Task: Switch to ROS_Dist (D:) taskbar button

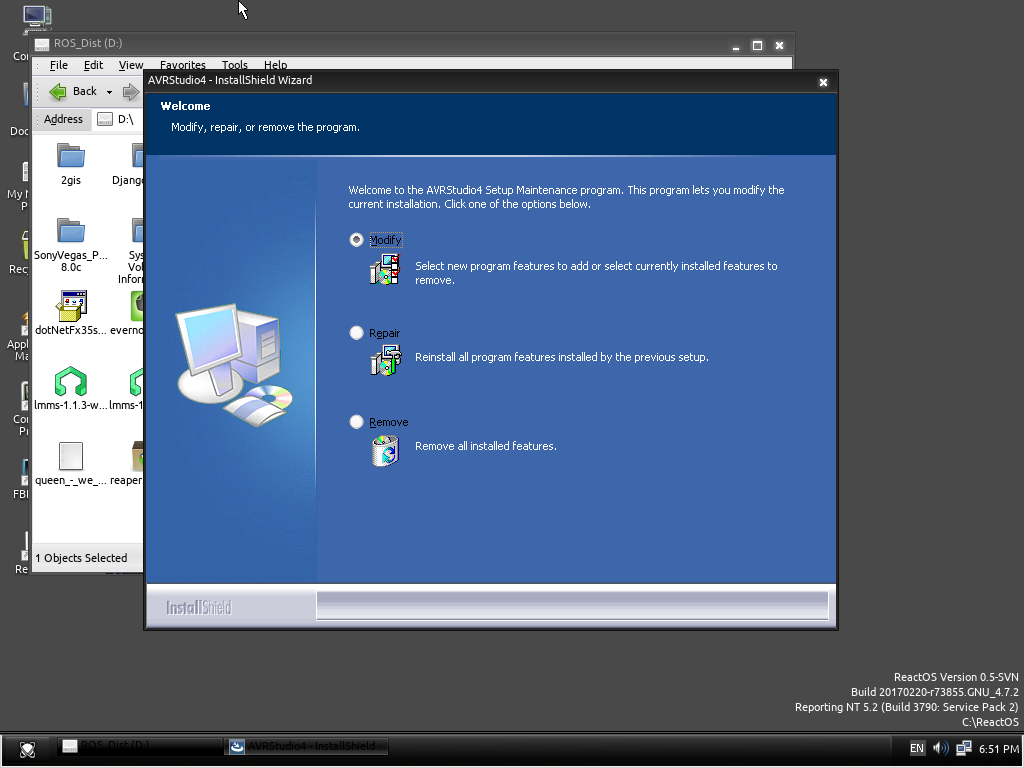Action: (x=140, y=746)
